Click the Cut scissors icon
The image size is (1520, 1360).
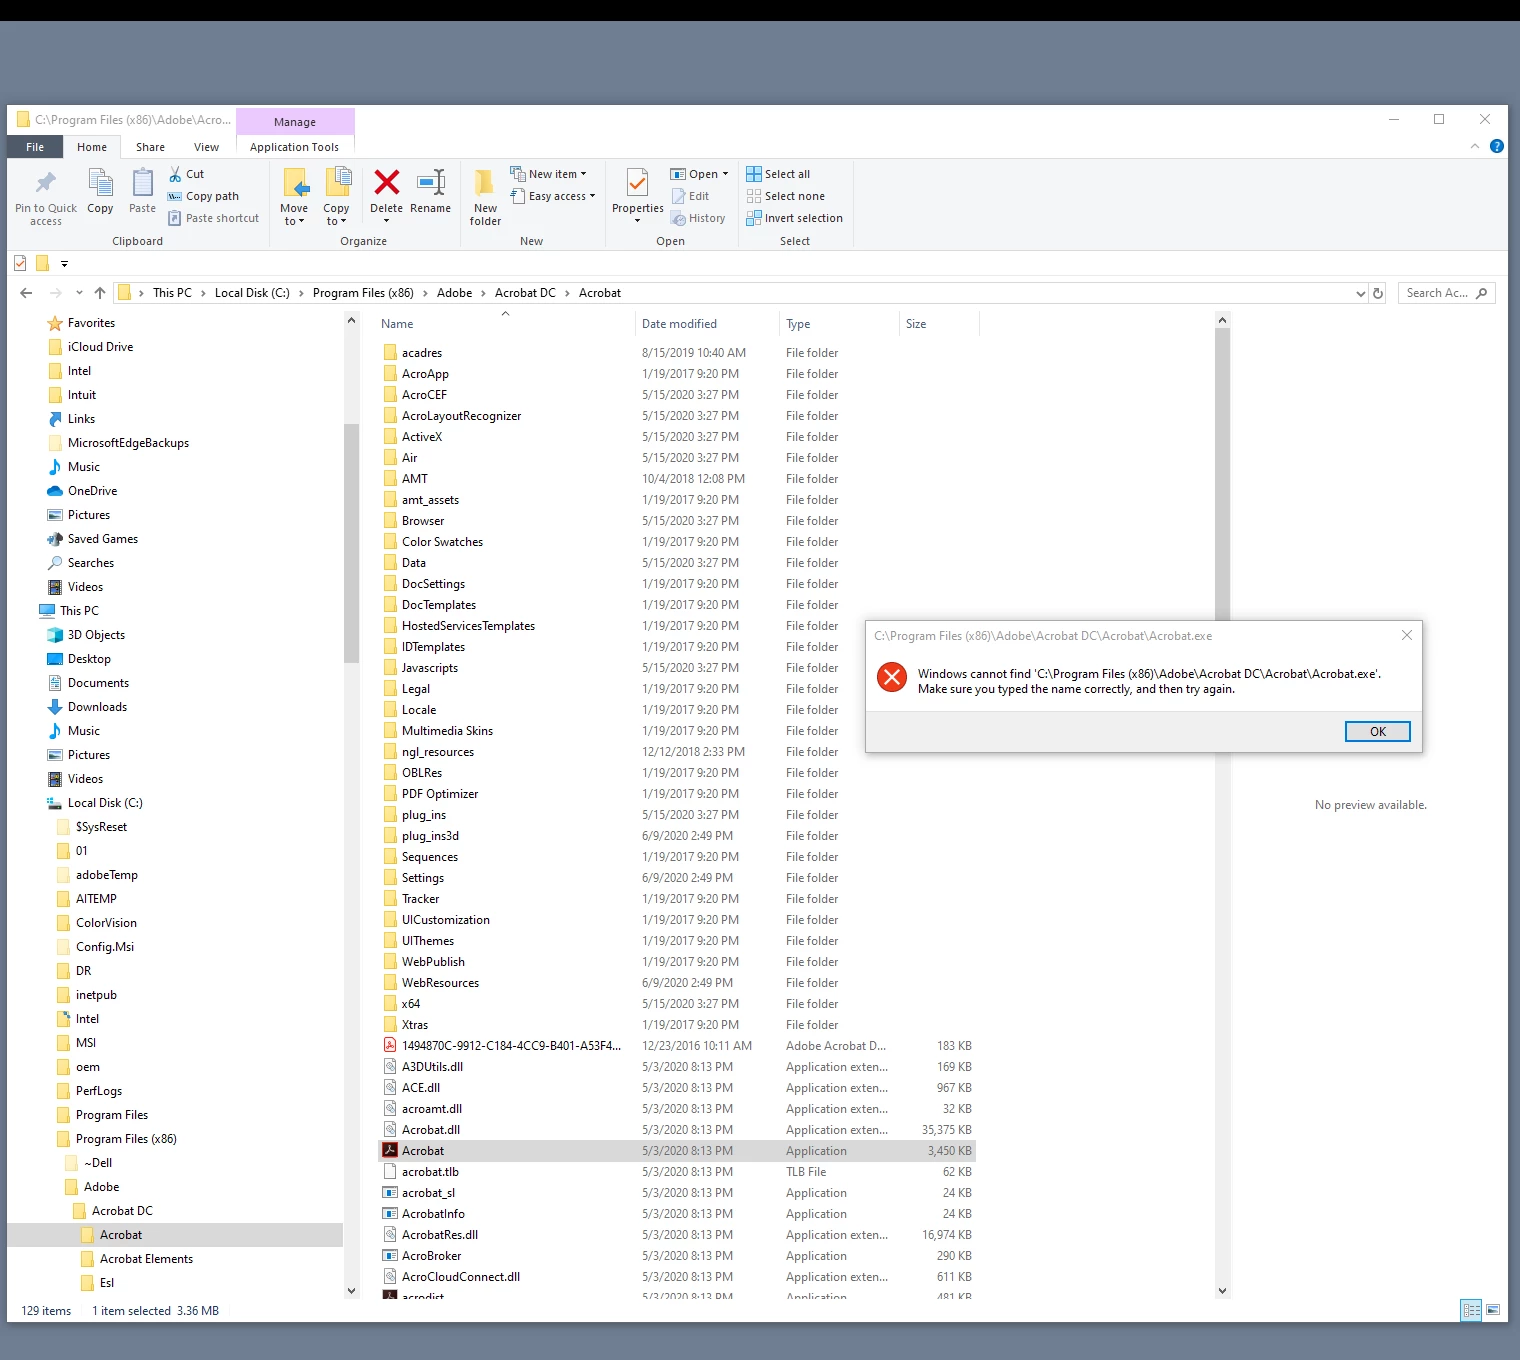(x=175, y=174)
